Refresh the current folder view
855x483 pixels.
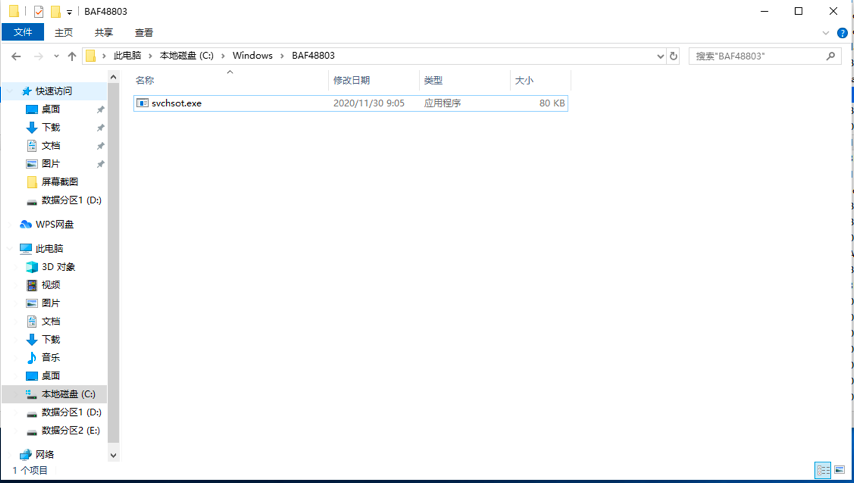(673, 56)
